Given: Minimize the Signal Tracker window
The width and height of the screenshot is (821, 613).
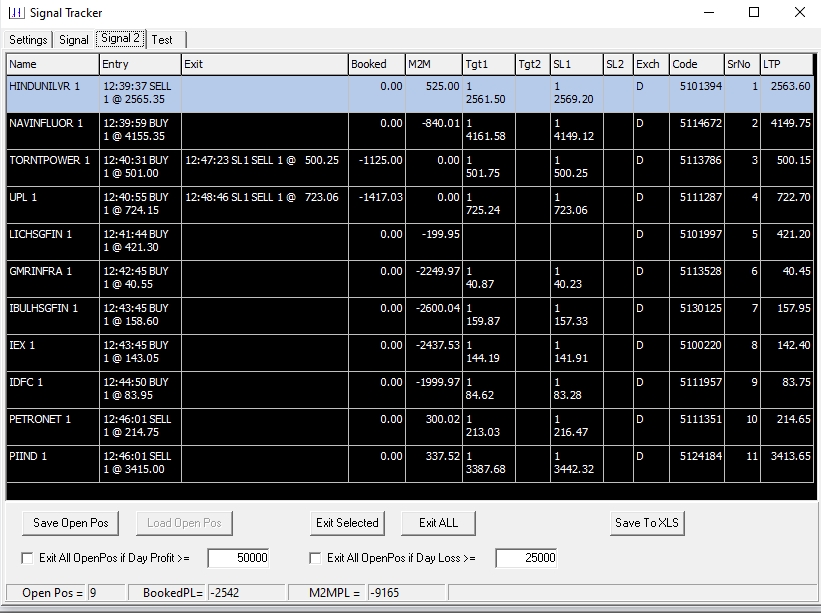Looking at the screenshot, I should click(x=709, y=12).
